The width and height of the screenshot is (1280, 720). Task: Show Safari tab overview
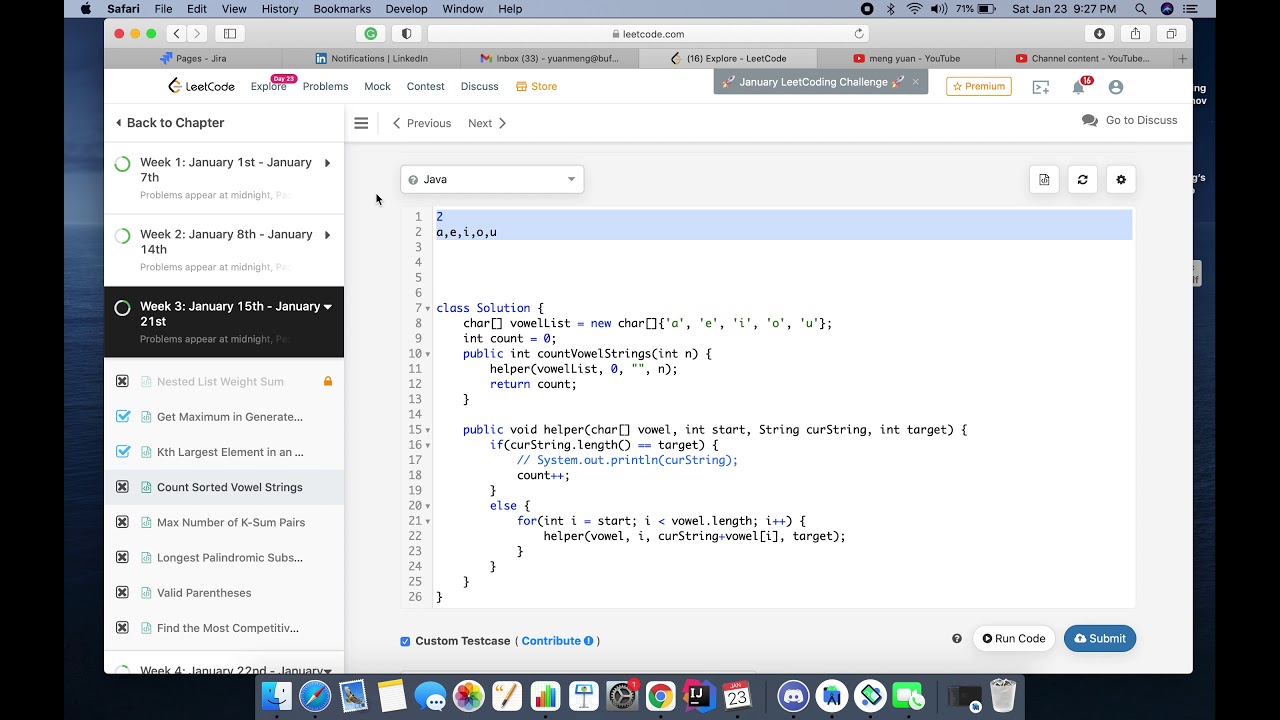coord(1170,34)
